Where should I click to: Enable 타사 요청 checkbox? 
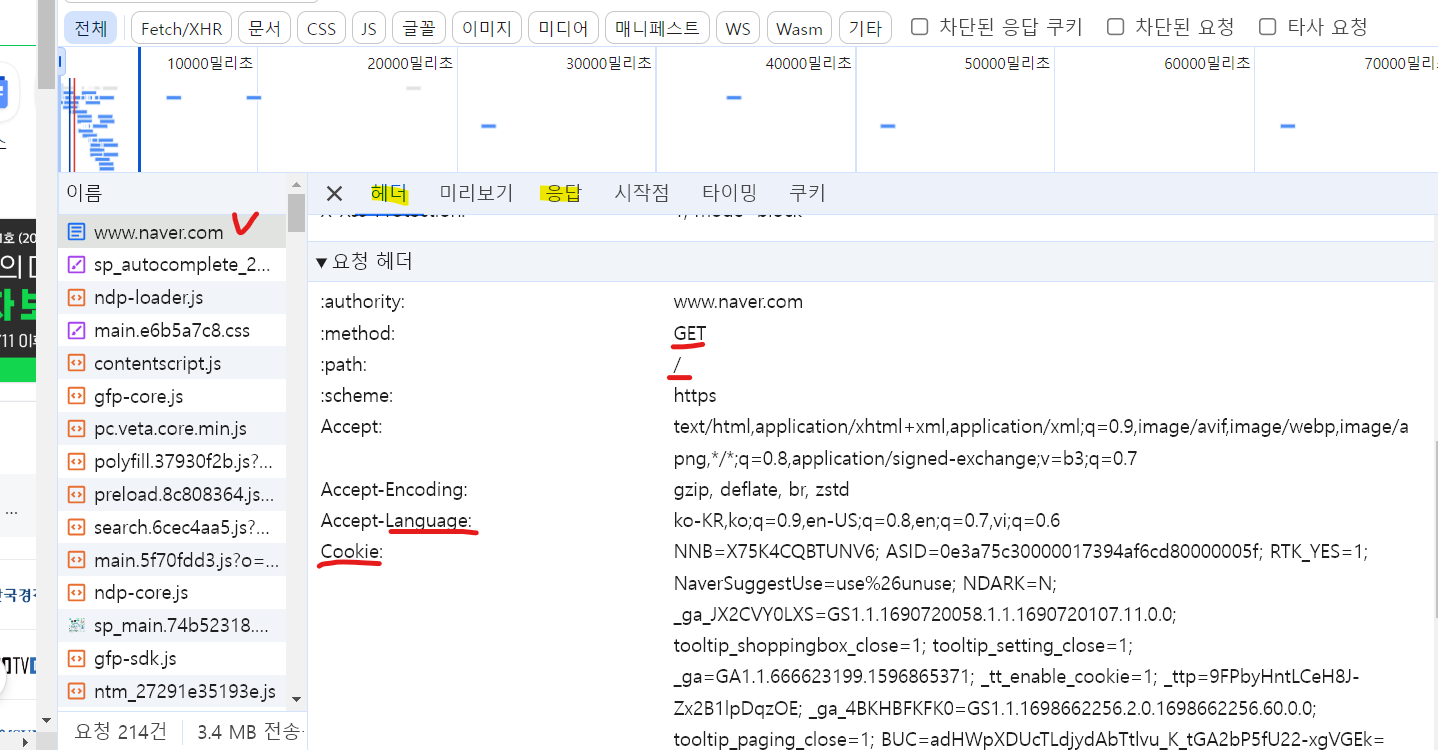tap(1268, 27)
